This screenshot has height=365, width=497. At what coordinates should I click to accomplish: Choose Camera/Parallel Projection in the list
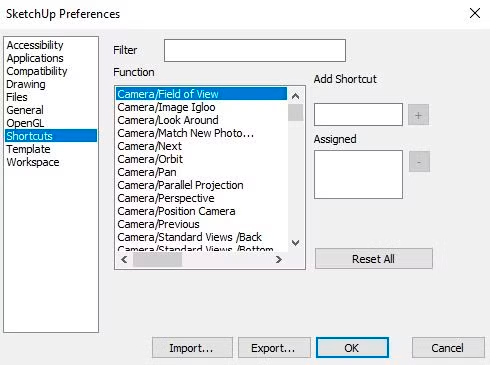coord(180,185)
